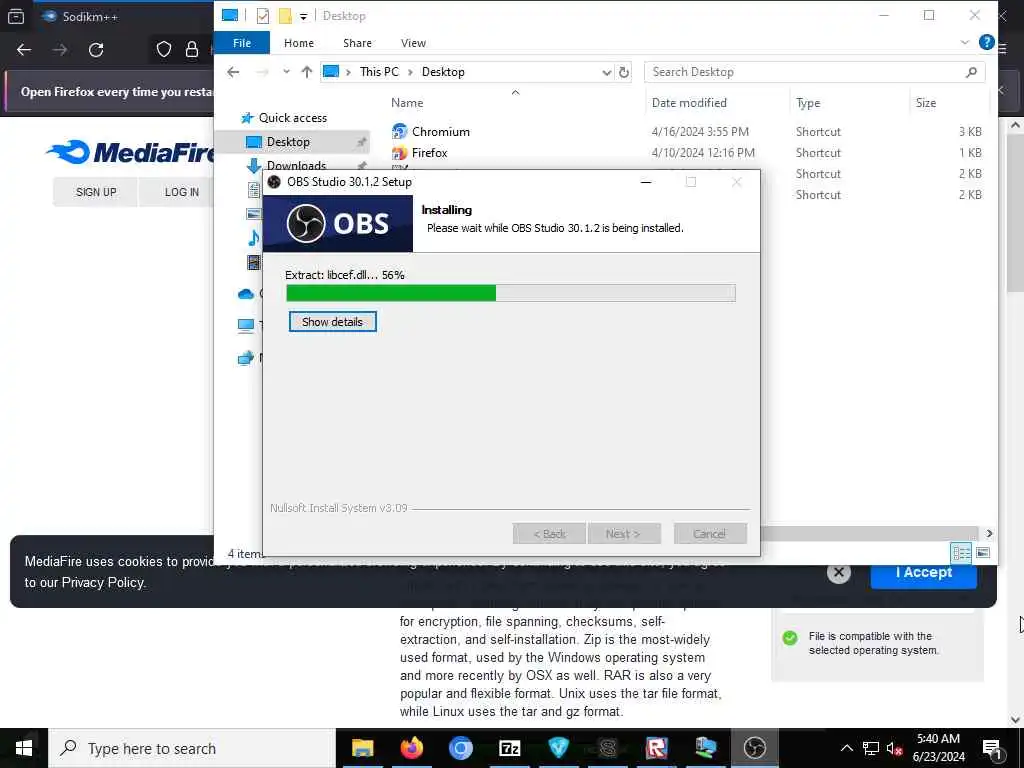Select Music icon in Explorer sidebar
Image resolution: width=1024 pixels, height=768 pixels.
click(x=253, y=238)
